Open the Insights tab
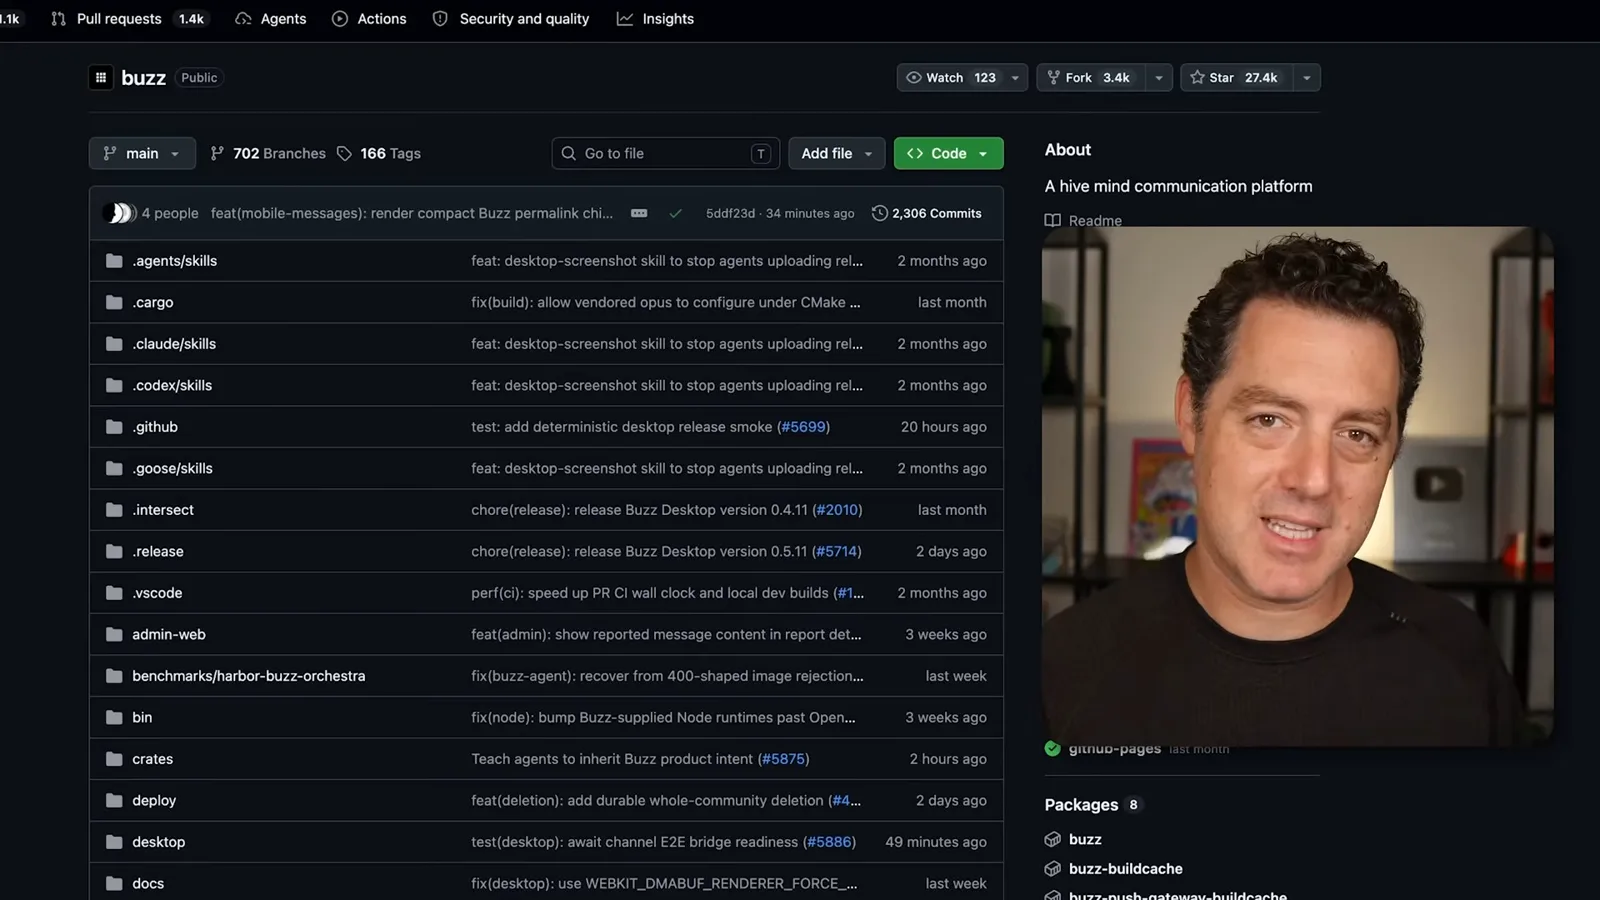 [x=655, y=19]
